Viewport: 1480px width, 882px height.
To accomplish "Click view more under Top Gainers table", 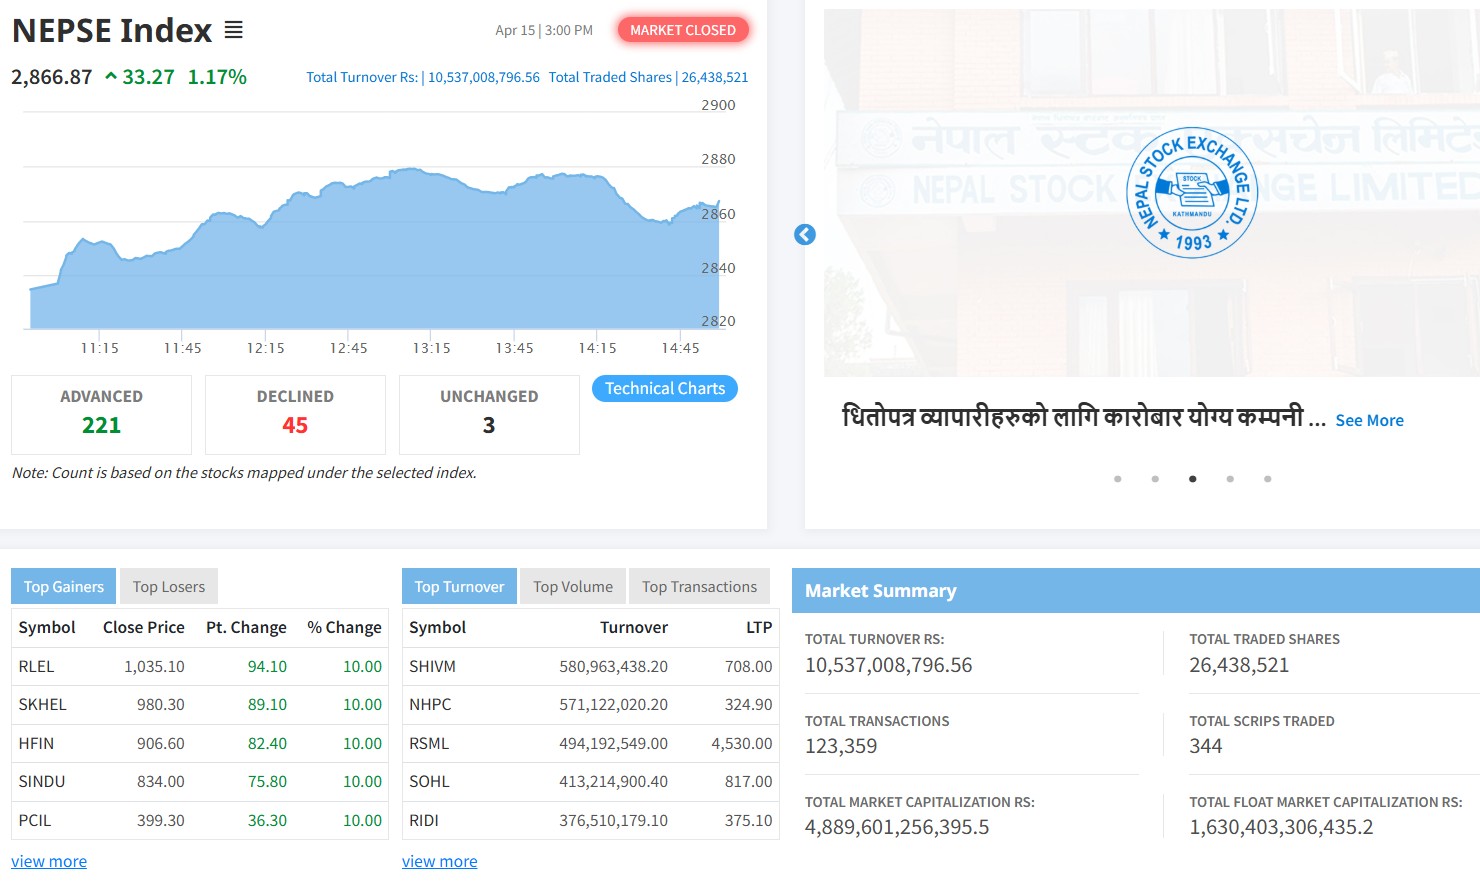I will (x=49, y=861).
